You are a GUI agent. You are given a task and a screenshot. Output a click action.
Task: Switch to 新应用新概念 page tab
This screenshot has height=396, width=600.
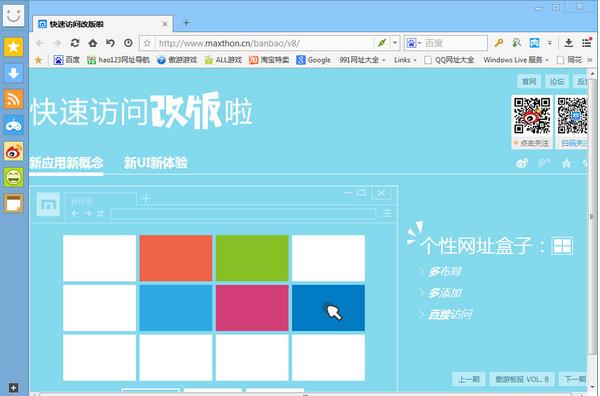pyautogui.click(x=66, y=163)
